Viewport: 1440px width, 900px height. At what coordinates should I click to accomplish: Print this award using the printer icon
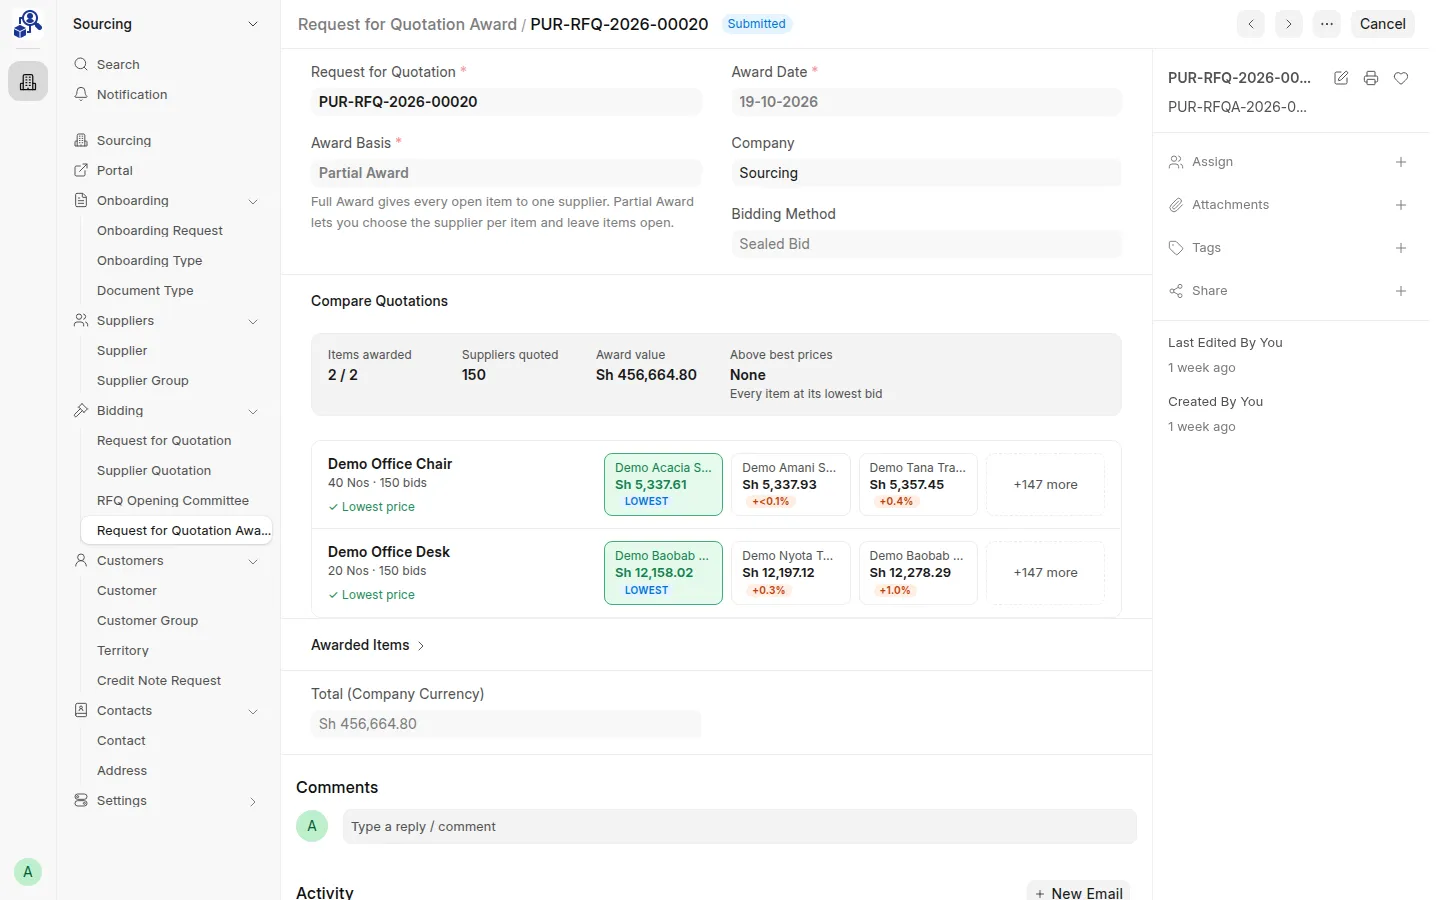(1371, 78)
